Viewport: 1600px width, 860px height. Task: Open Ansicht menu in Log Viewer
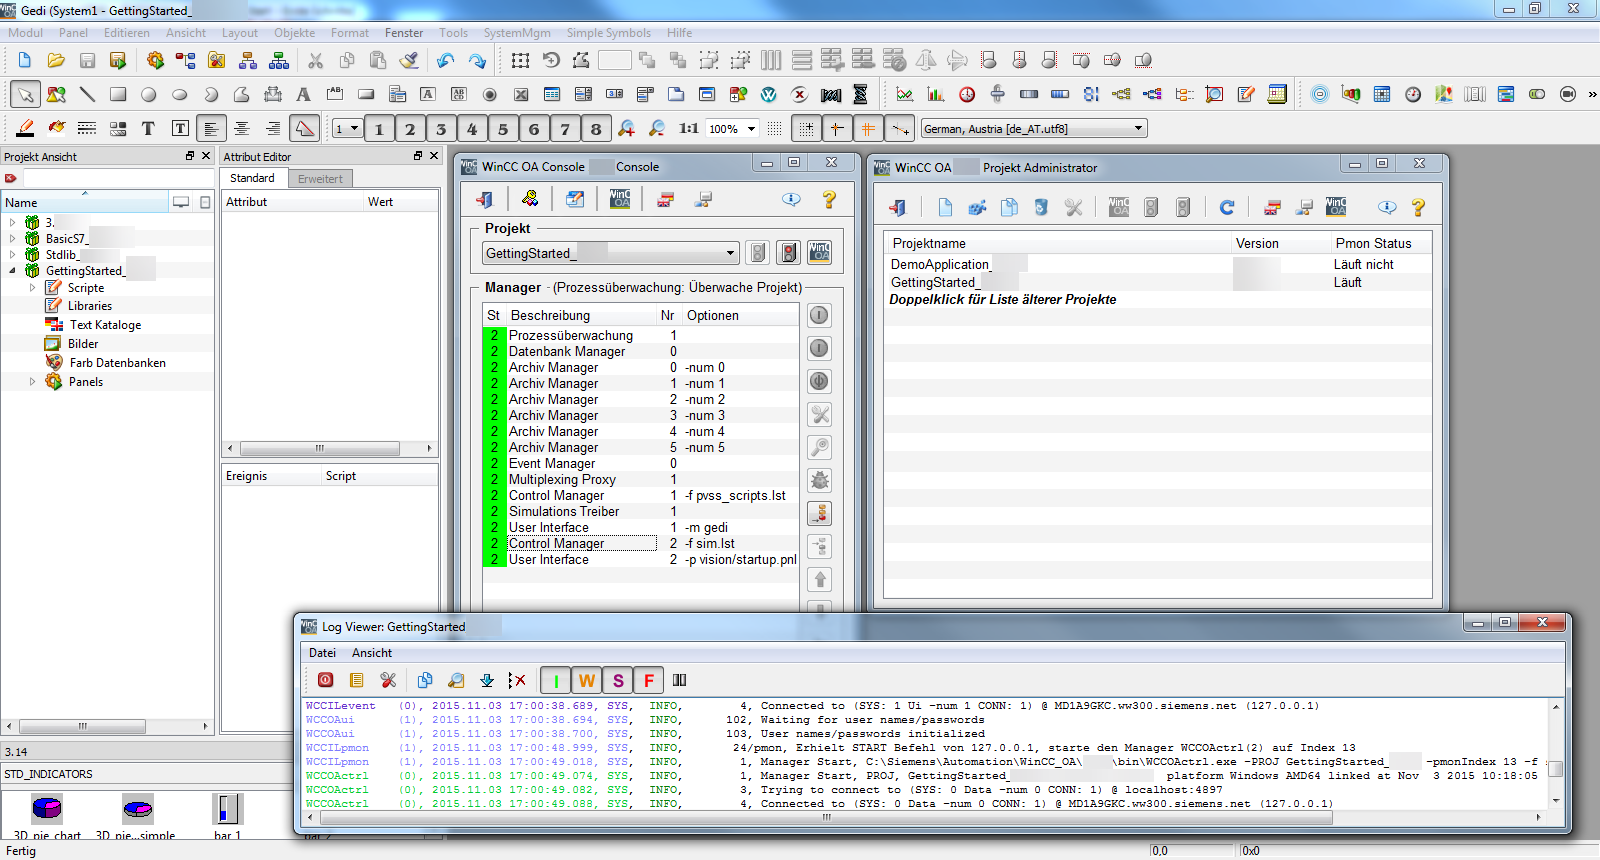372,653
